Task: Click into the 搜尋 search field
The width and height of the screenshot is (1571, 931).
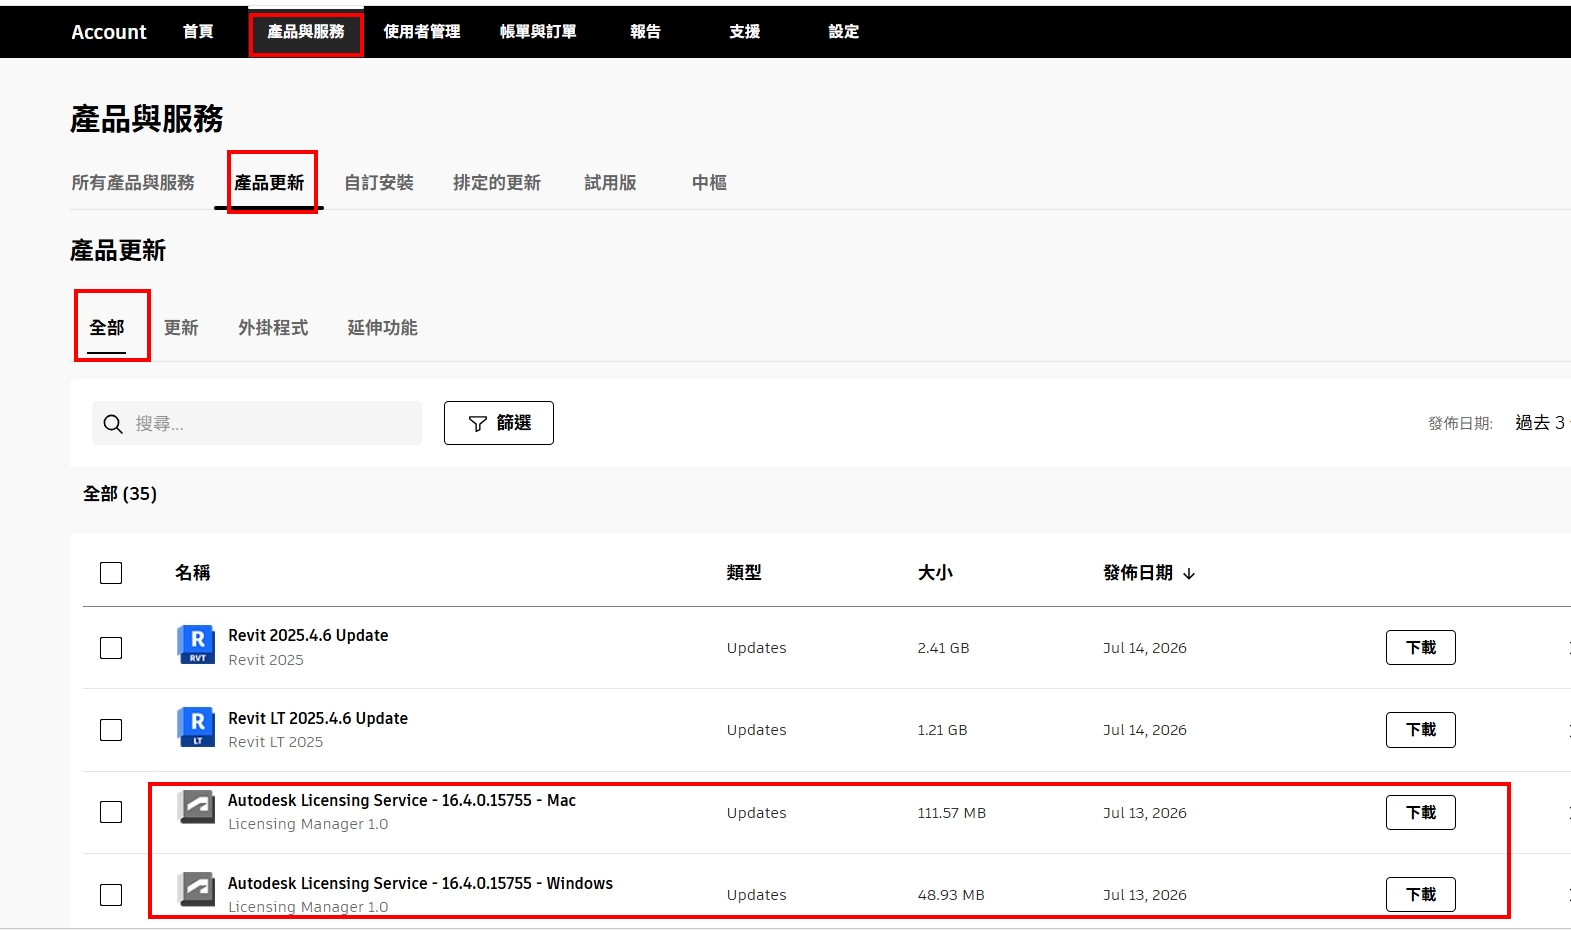Action: pyautogui.click(x=257, y=423)
